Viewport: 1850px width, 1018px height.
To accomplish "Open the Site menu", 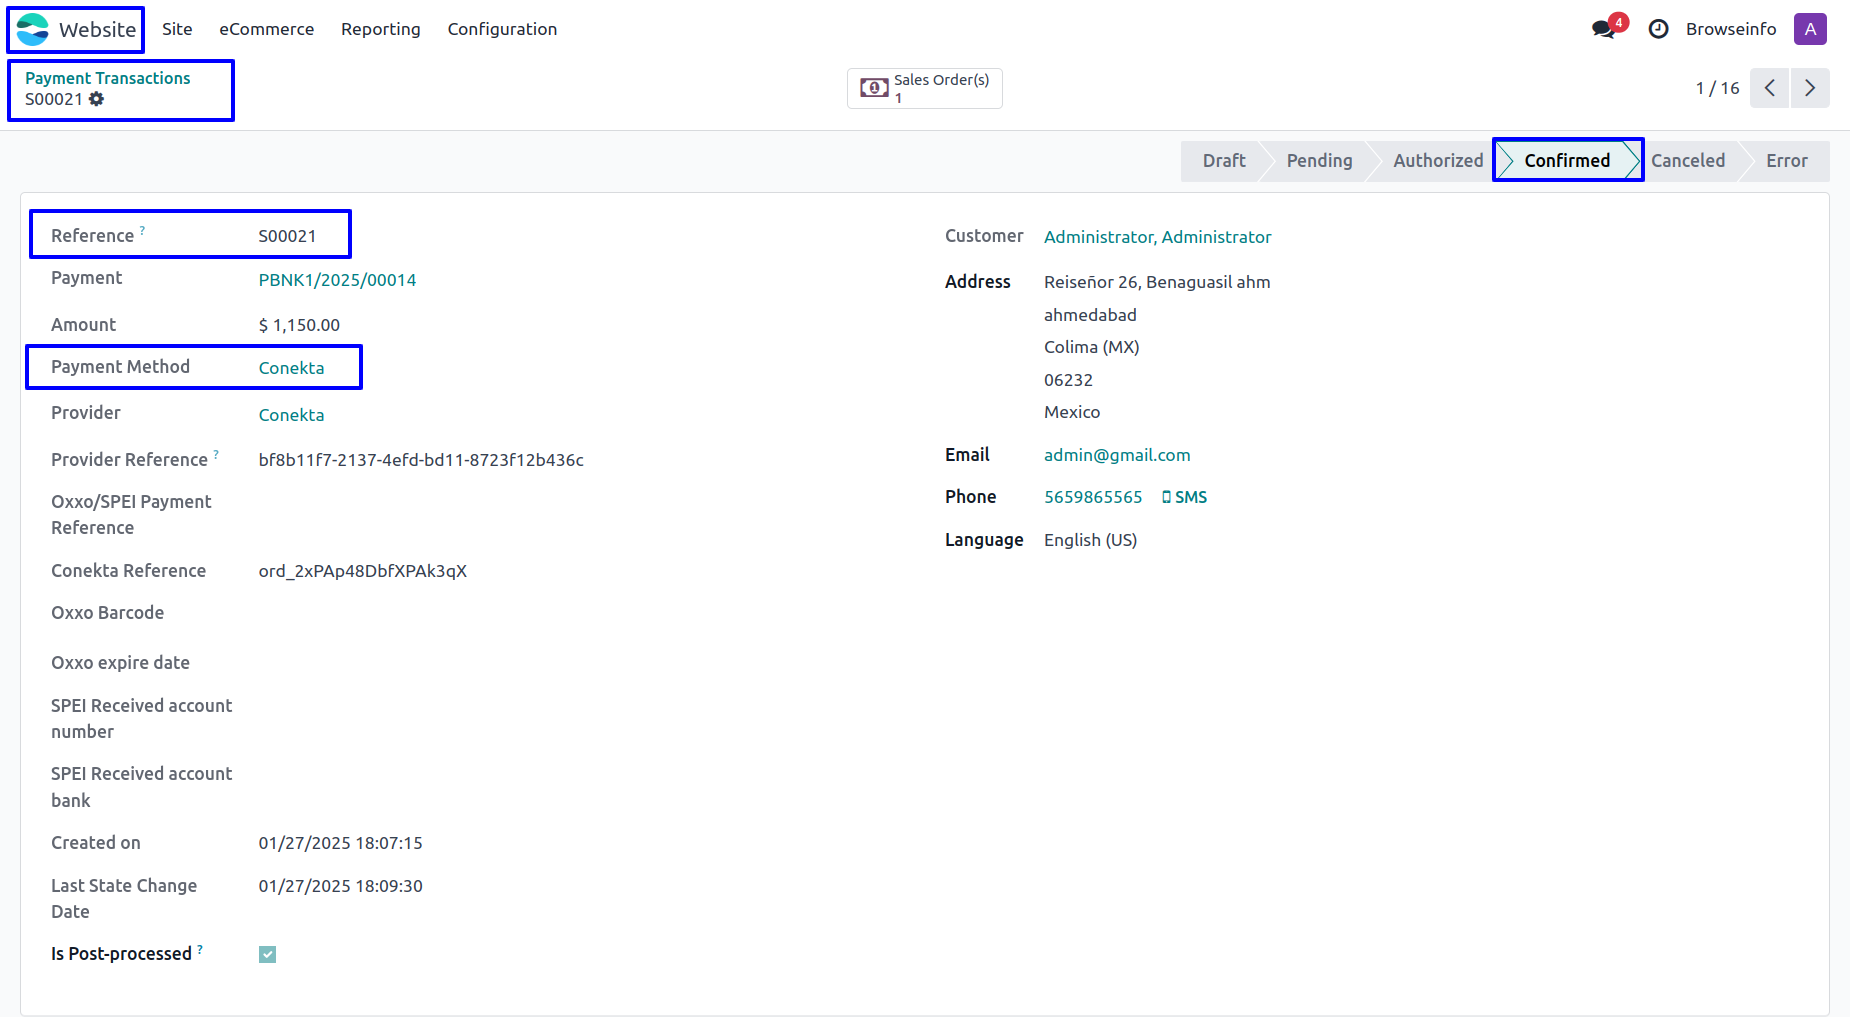I will coord(177,29).
